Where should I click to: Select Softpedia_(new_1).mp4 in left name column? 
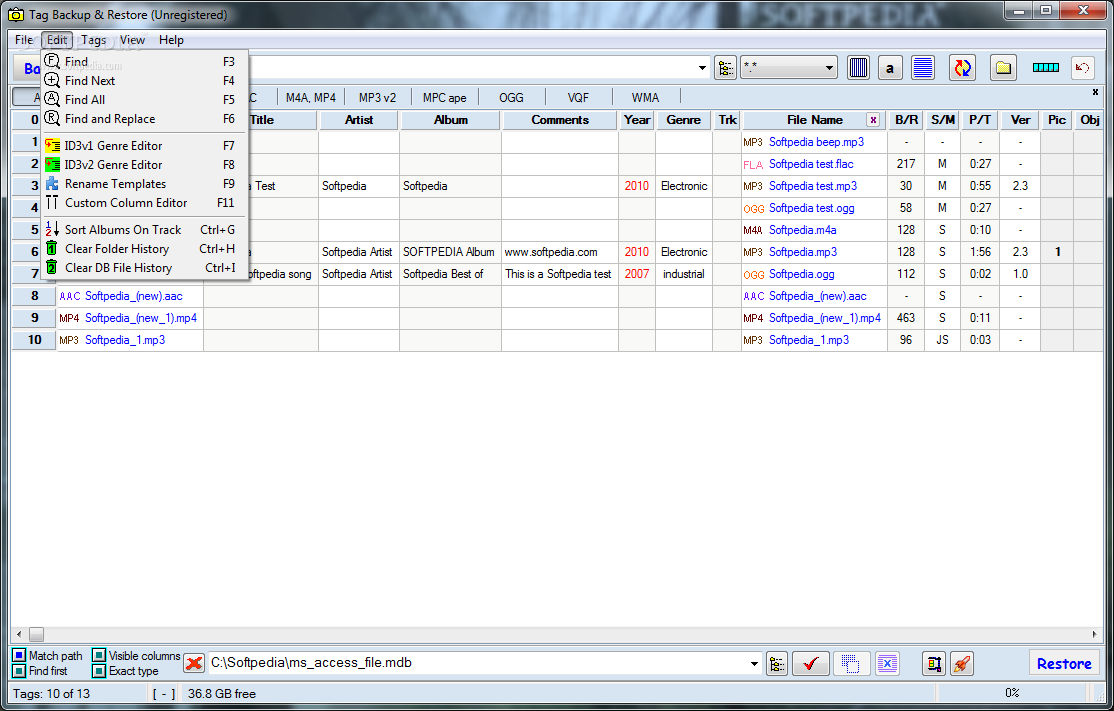[x=141, y=318]
